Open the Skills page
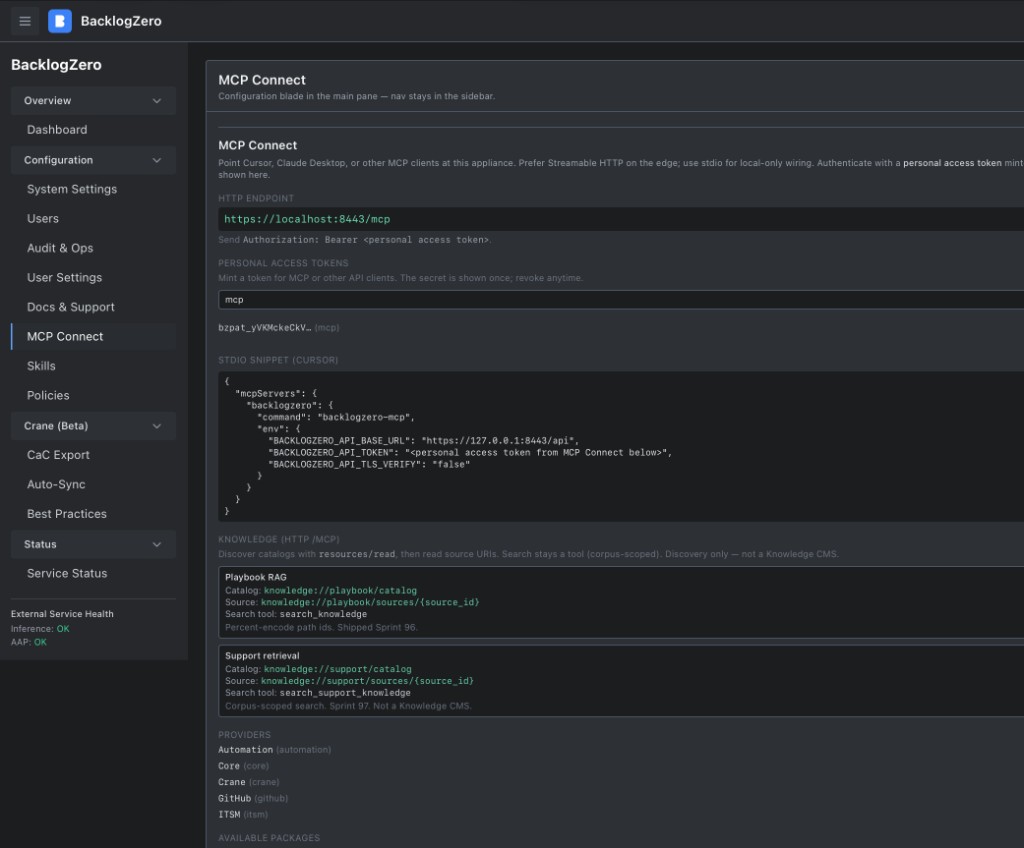 (93, 366)
